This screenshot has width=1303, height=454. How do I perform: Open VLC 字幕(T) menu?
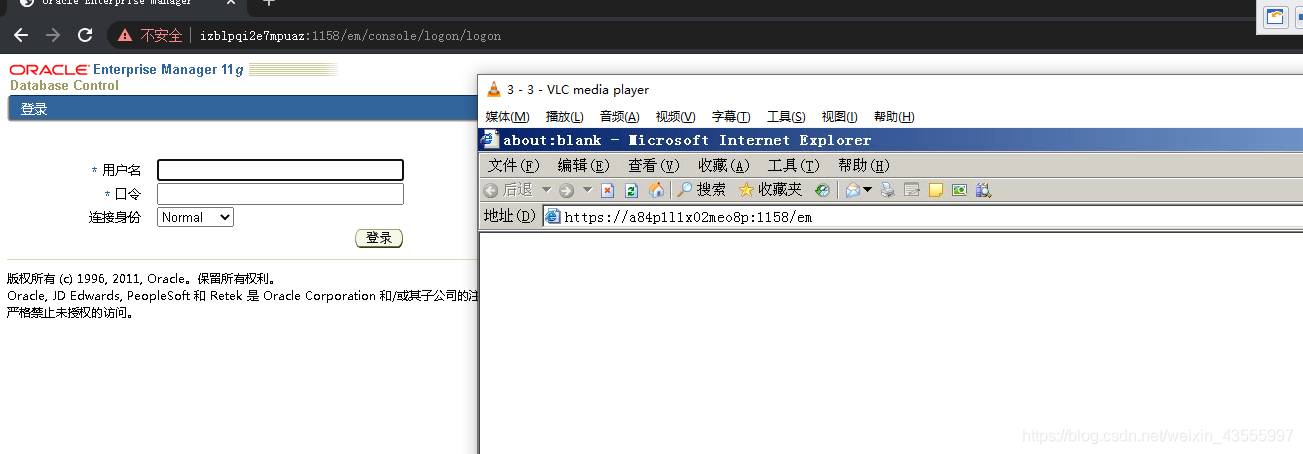(731, 117)
